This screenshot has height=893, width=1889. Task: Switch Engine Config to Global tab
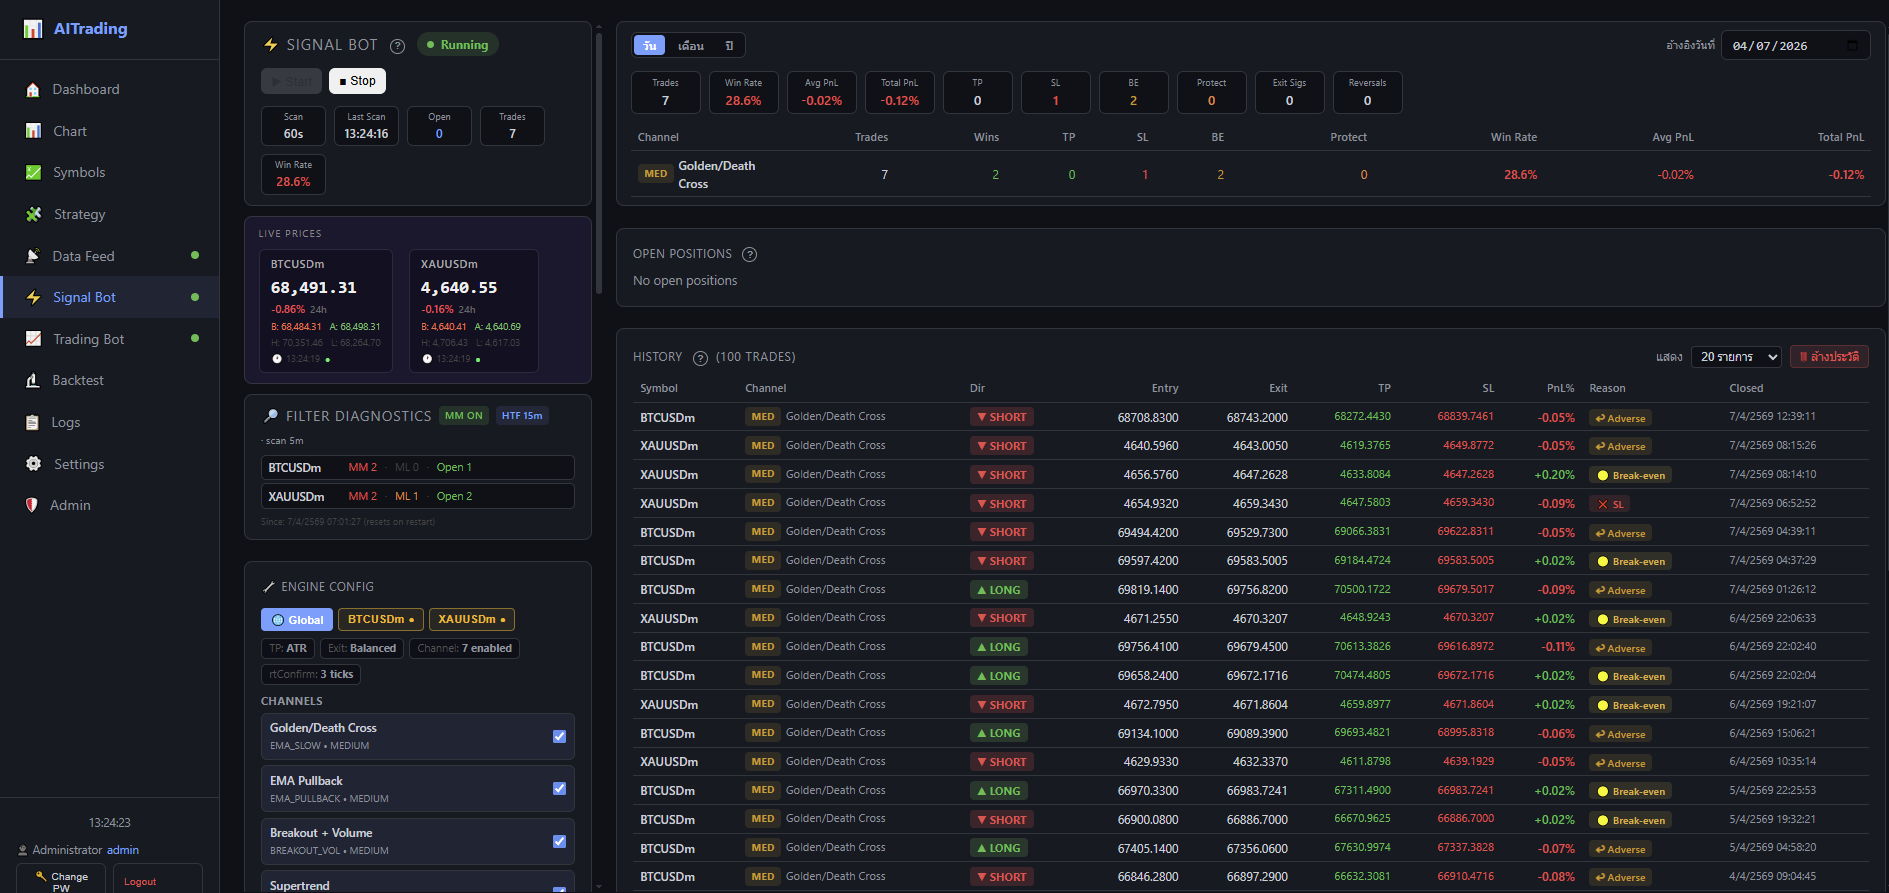[x=297, y=620]
